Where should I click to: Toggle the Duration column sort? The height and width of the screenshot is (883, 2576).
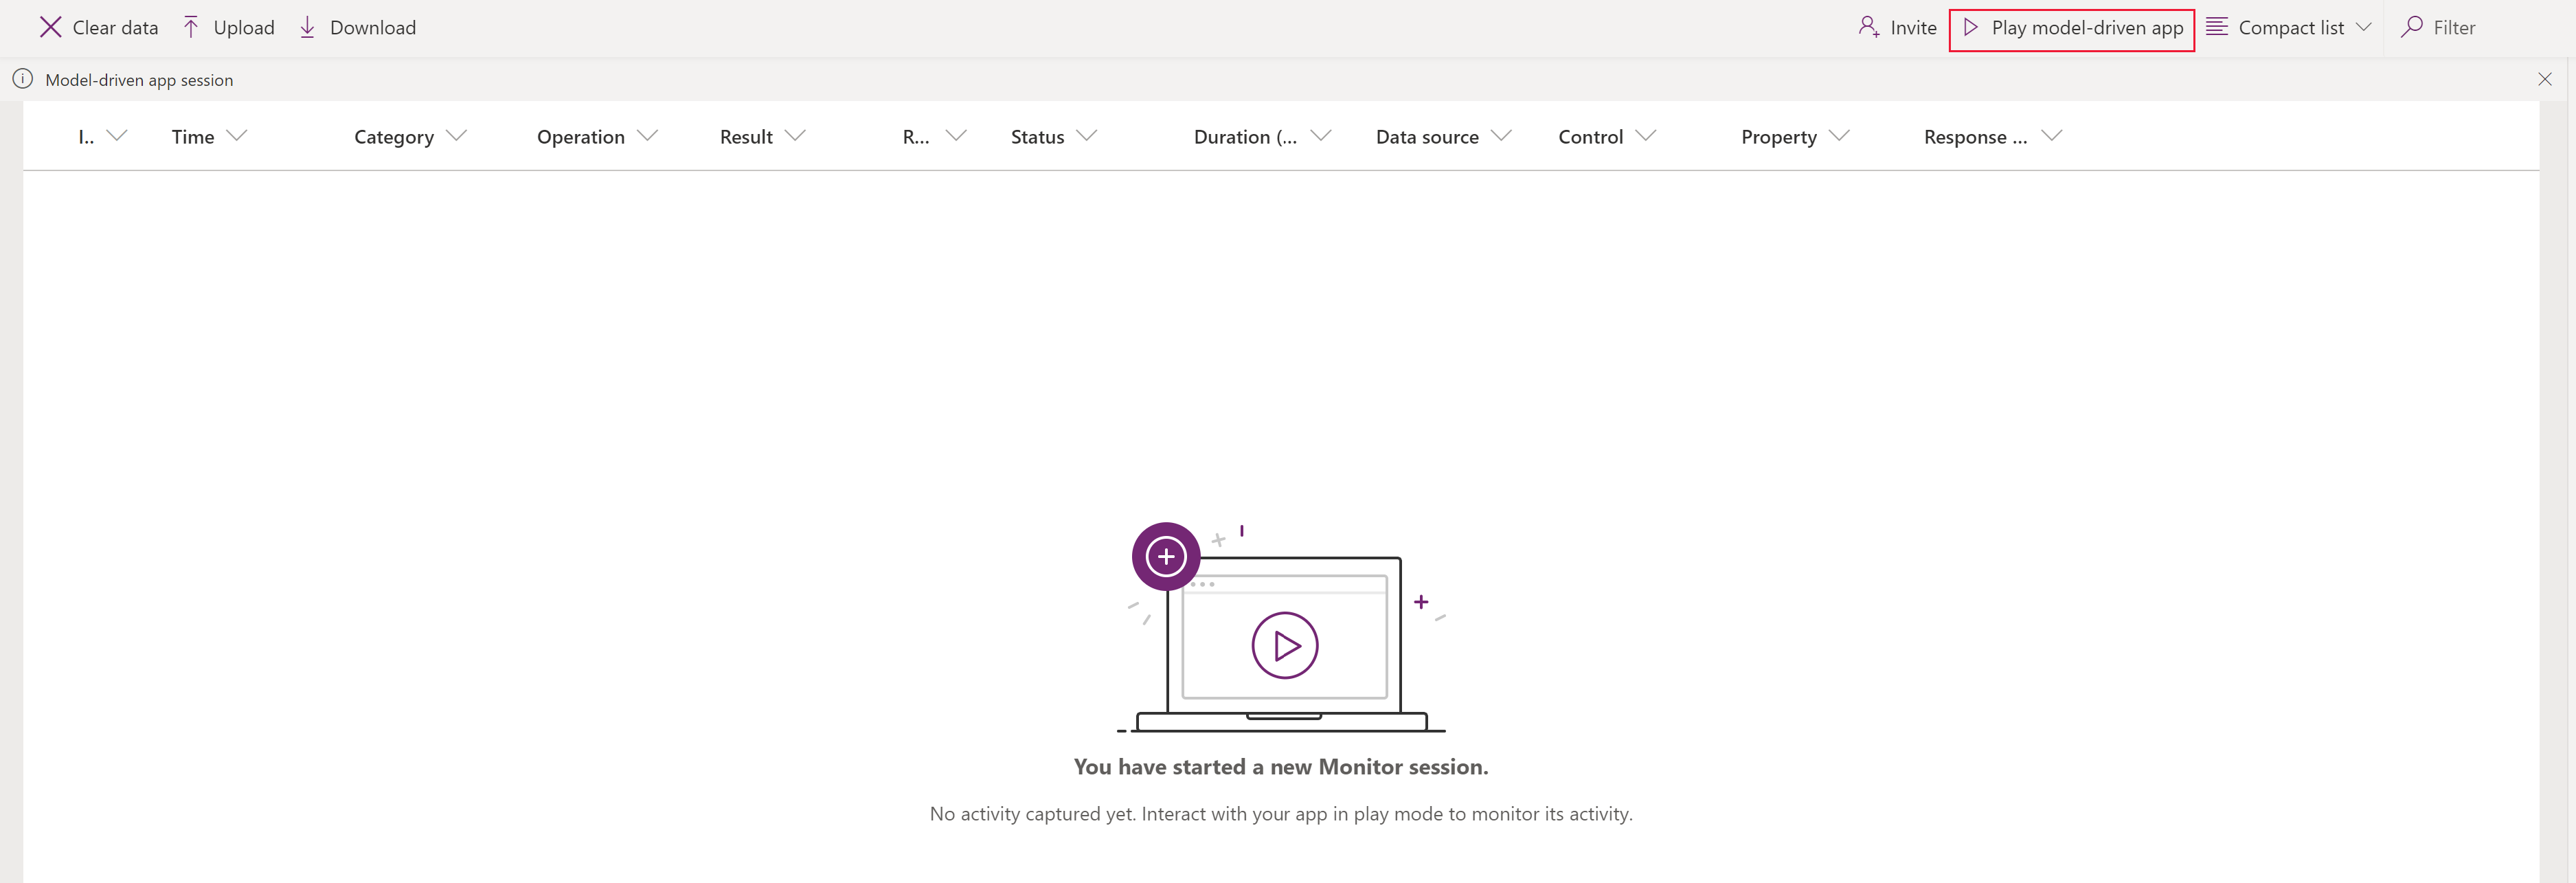[1242, 135]
